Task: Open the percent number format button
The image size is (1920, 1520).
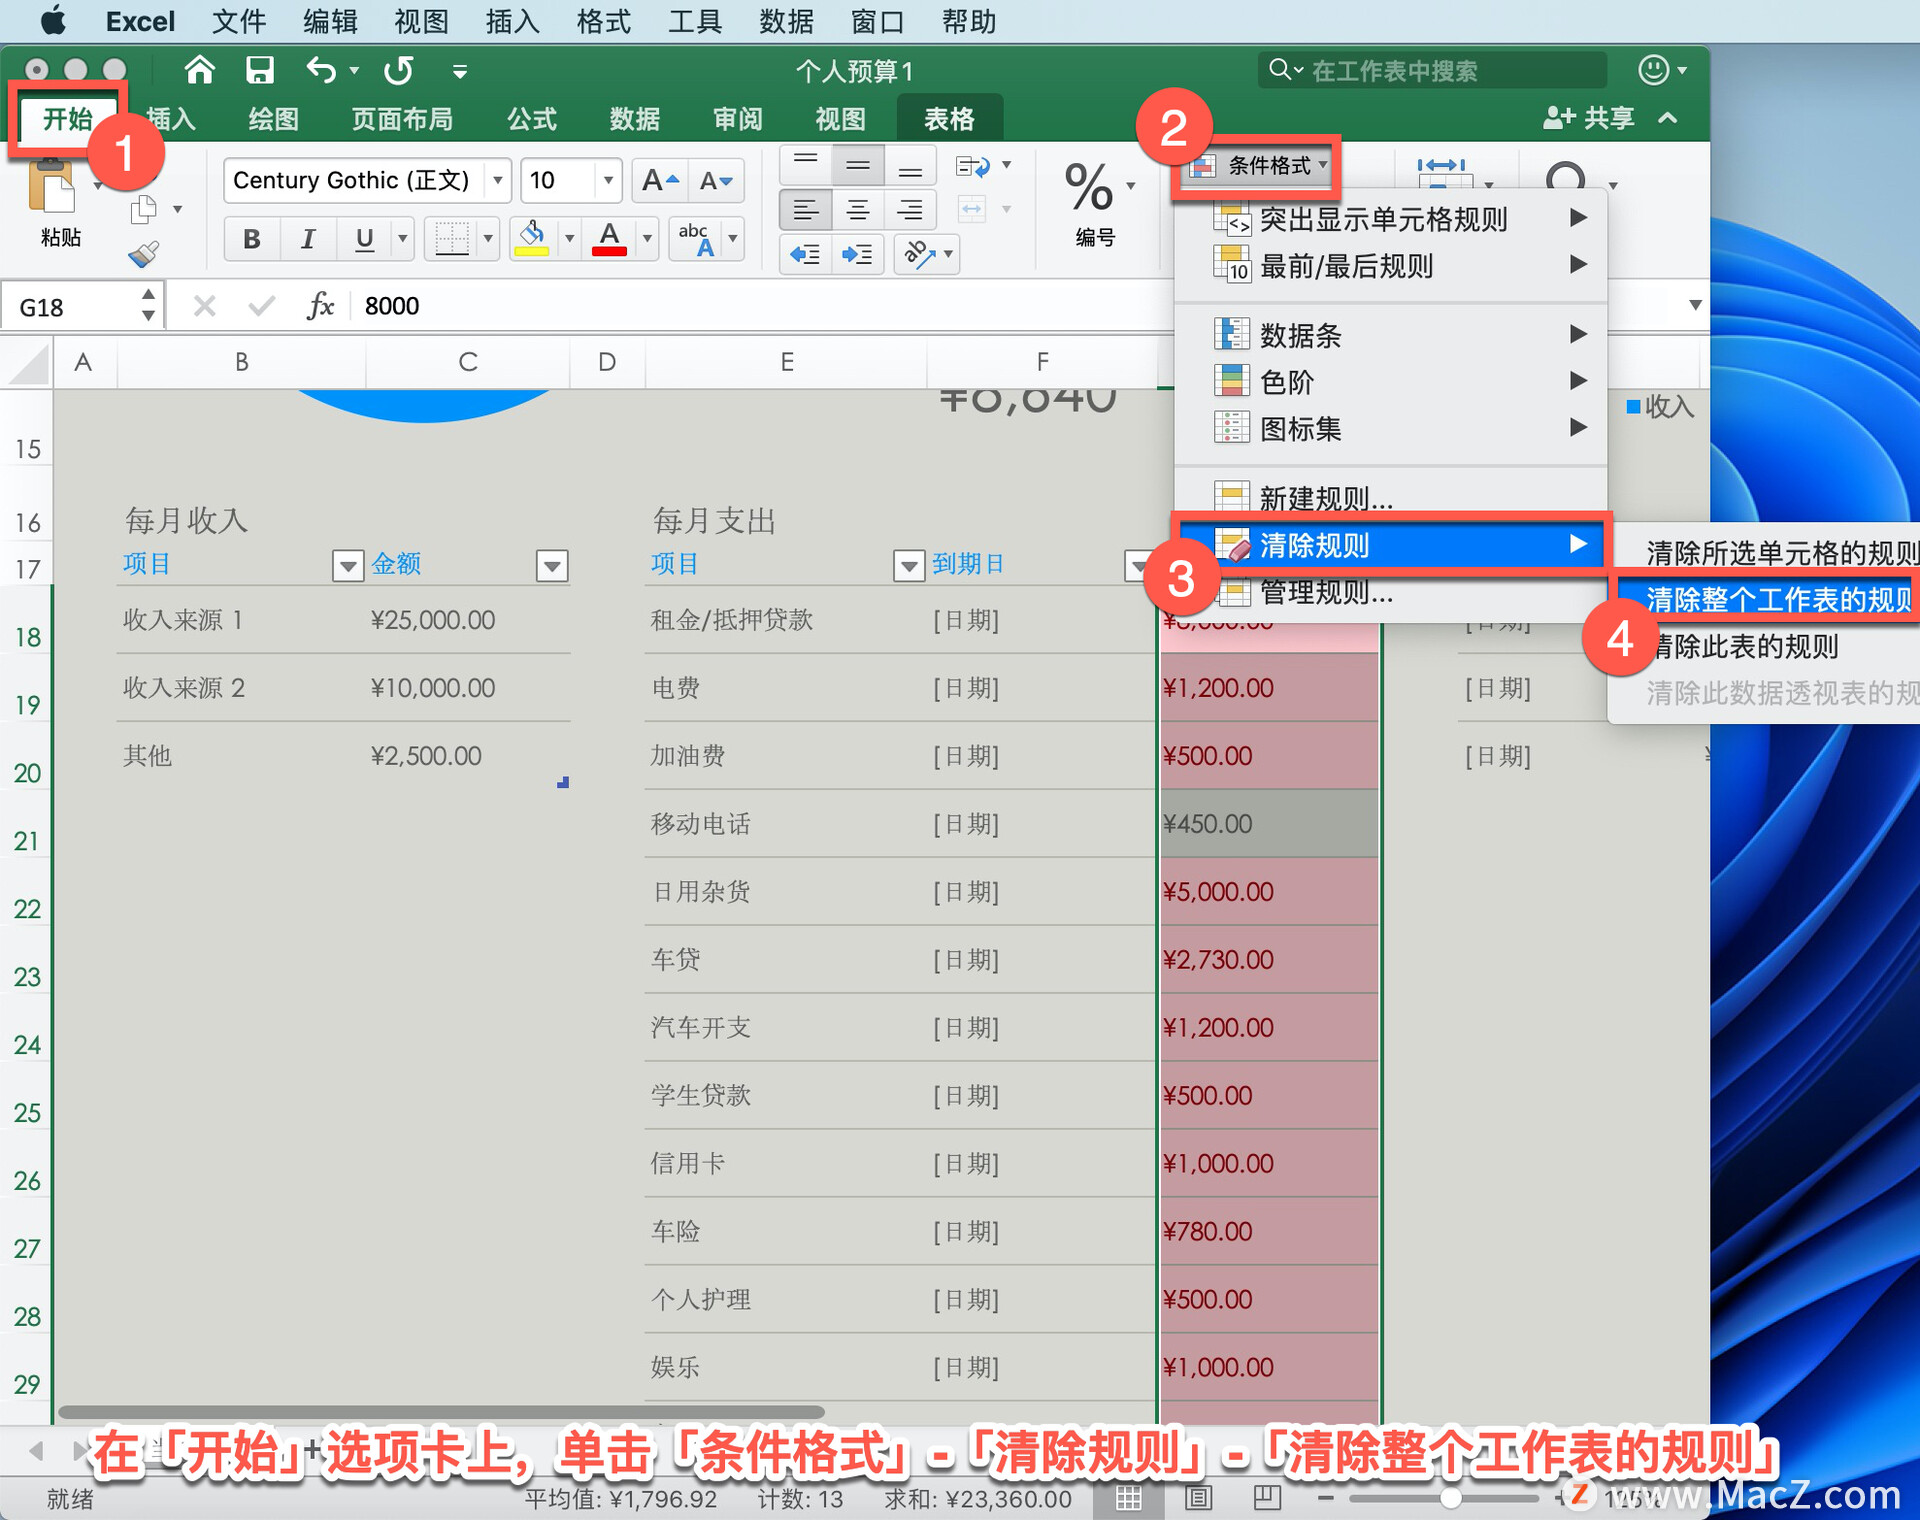Action: tap(1089, 187)
